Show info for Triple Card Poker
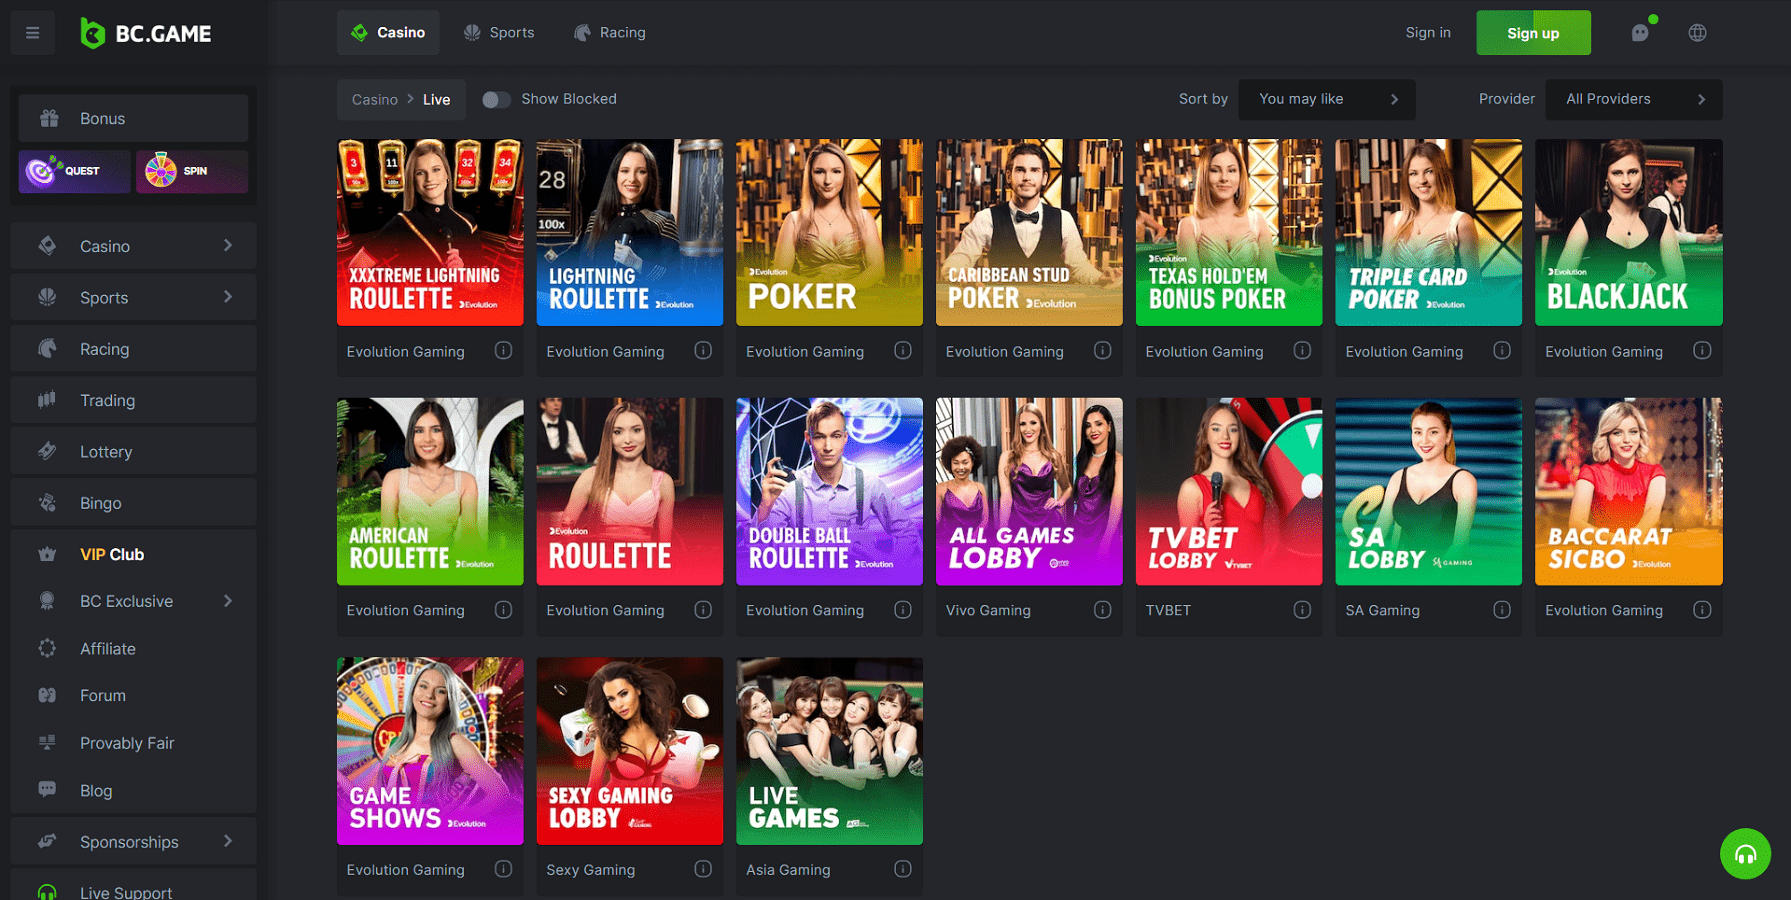Viewport: 1791px width, 900px height. point(1502,351)
